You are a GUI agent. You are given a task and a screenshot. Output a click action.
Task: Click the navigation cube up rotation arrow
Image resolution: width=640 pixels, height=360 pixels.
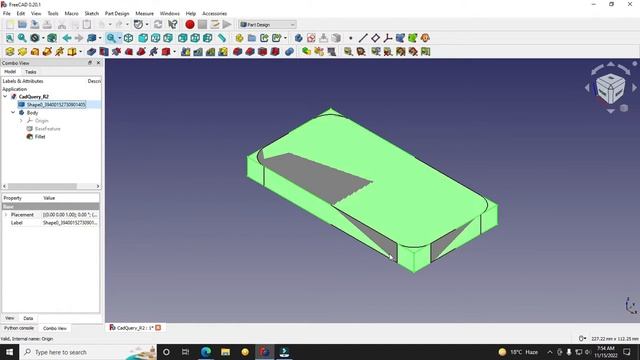611,64
